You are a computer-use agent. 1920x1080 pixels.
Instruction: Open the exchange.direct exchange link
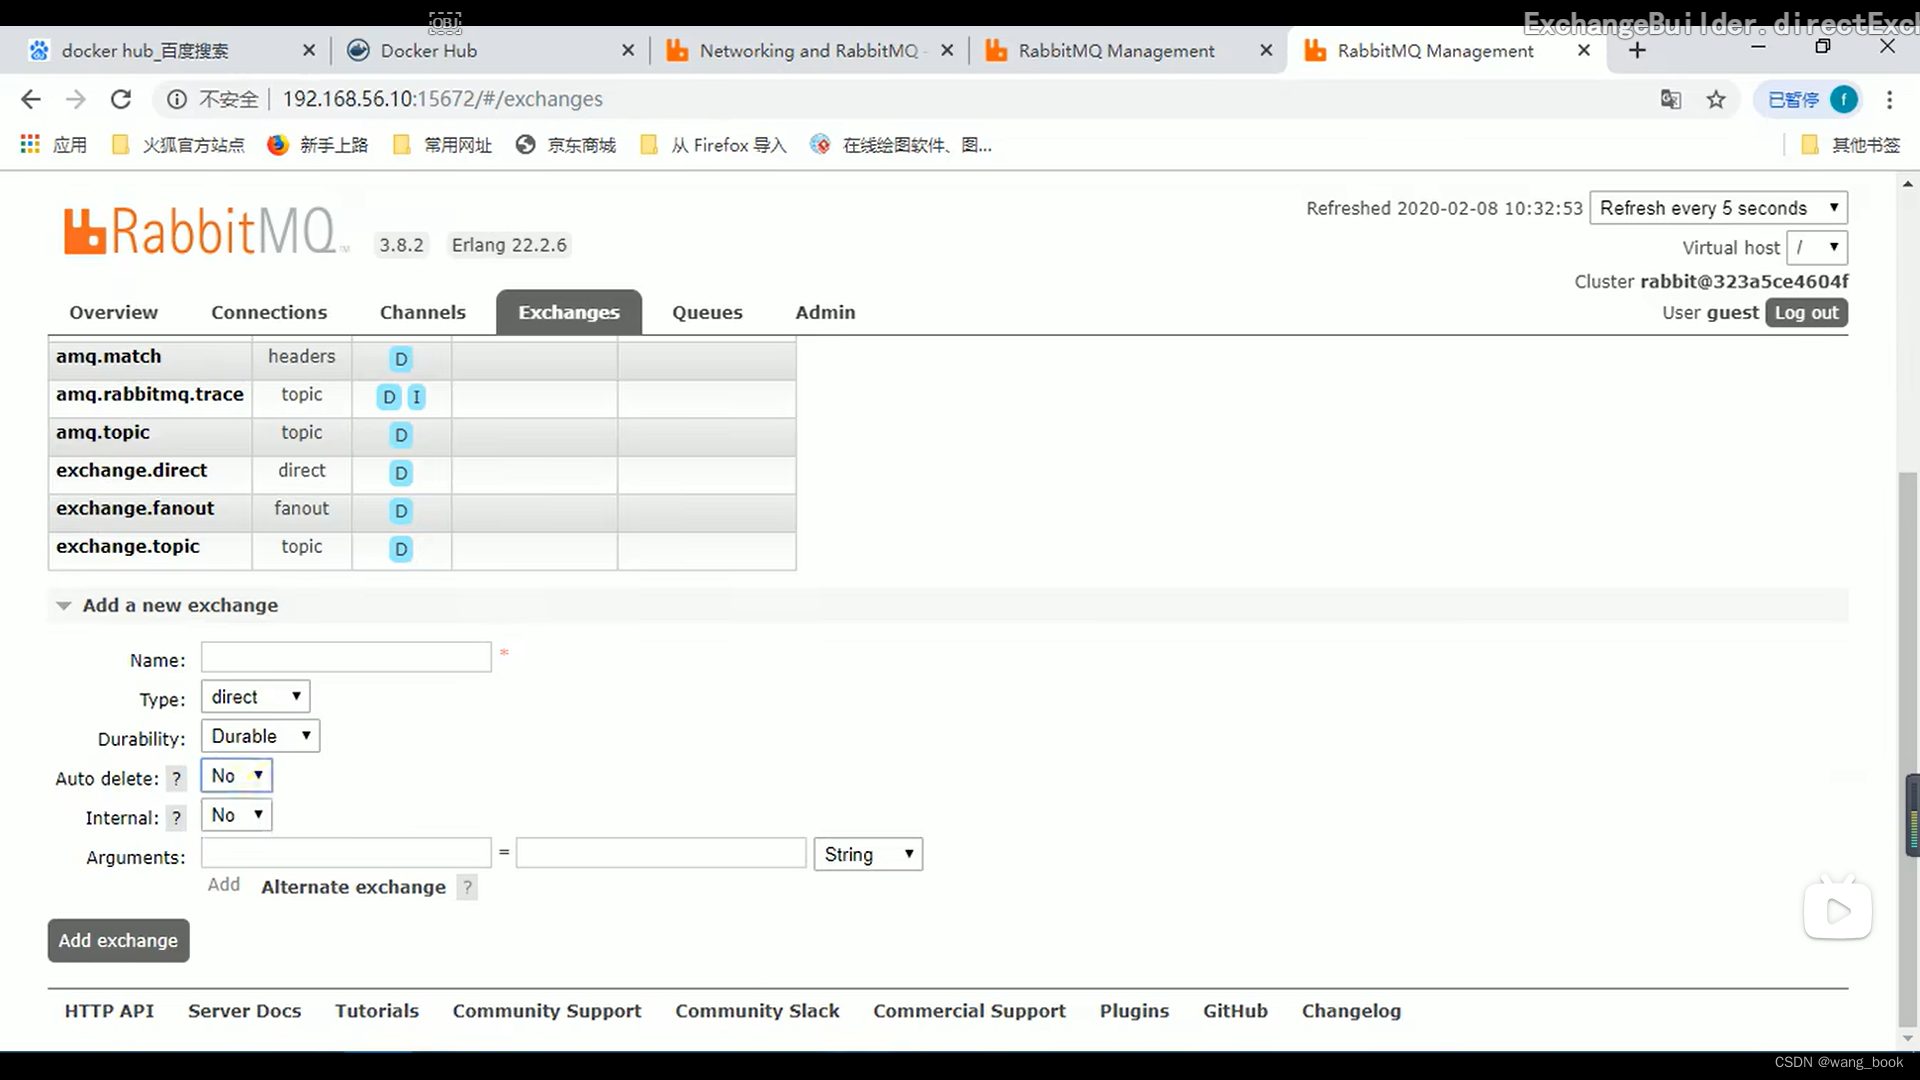coord(131,470)
